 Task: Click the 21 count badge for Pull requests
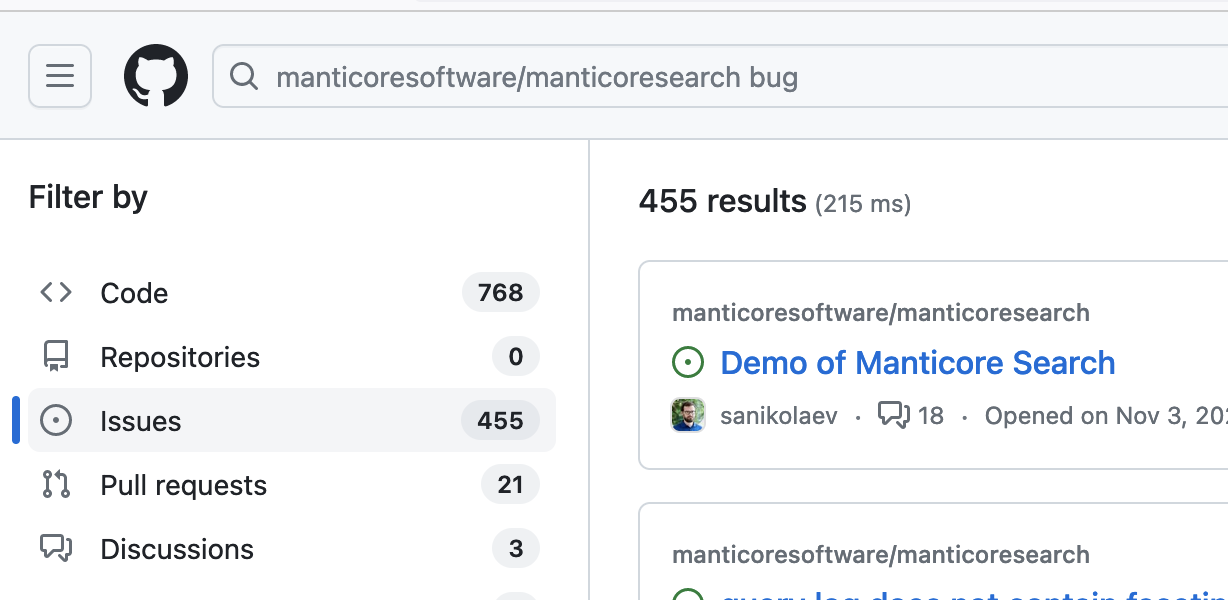511,485
